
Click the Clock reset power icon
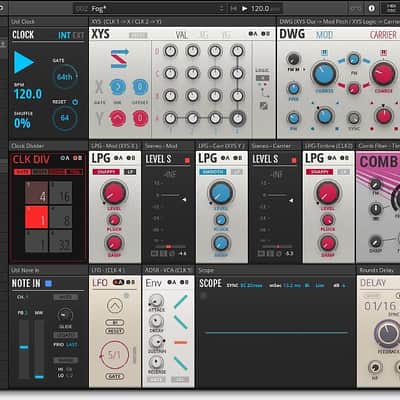(x=75, y=102)
